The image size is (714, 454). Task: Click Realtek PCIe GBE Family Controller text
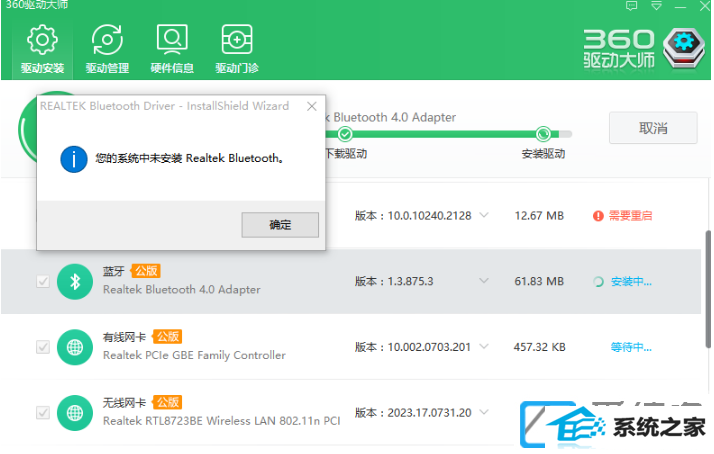point(194,355)
